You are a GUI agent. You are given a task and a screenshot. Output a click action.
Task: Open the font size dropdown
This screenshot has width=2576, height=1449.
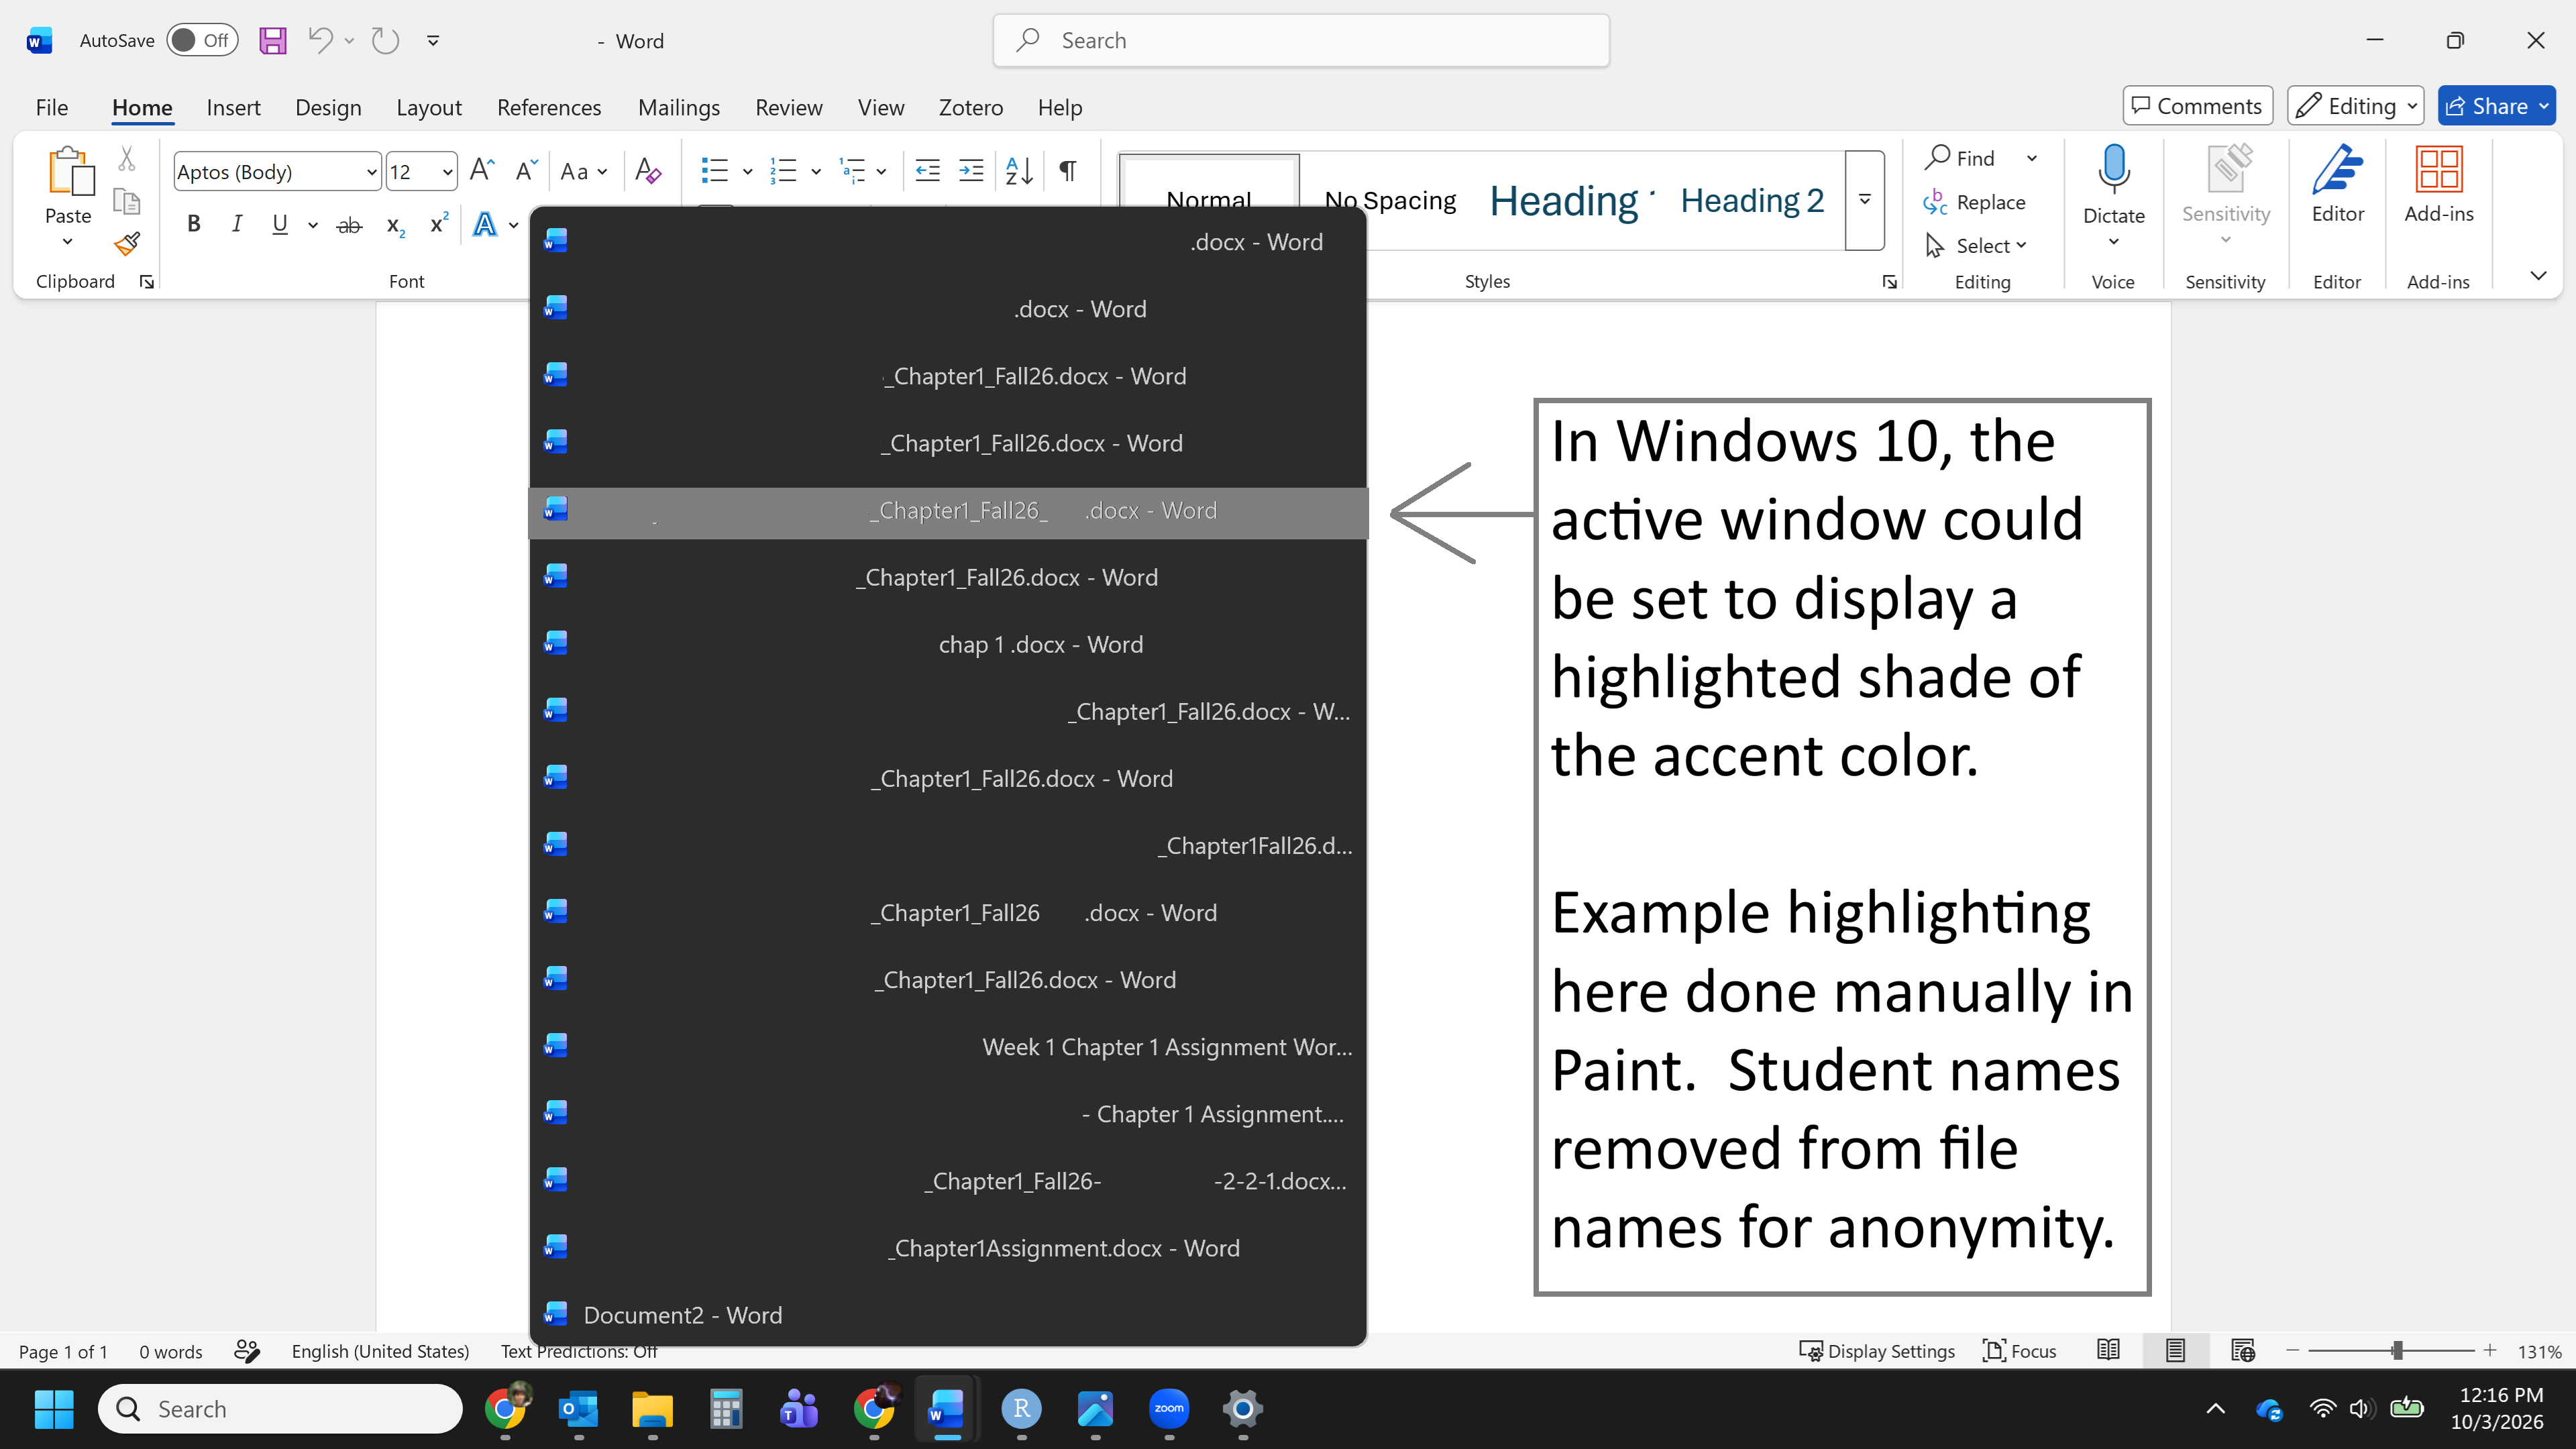(x=448, y=172)
